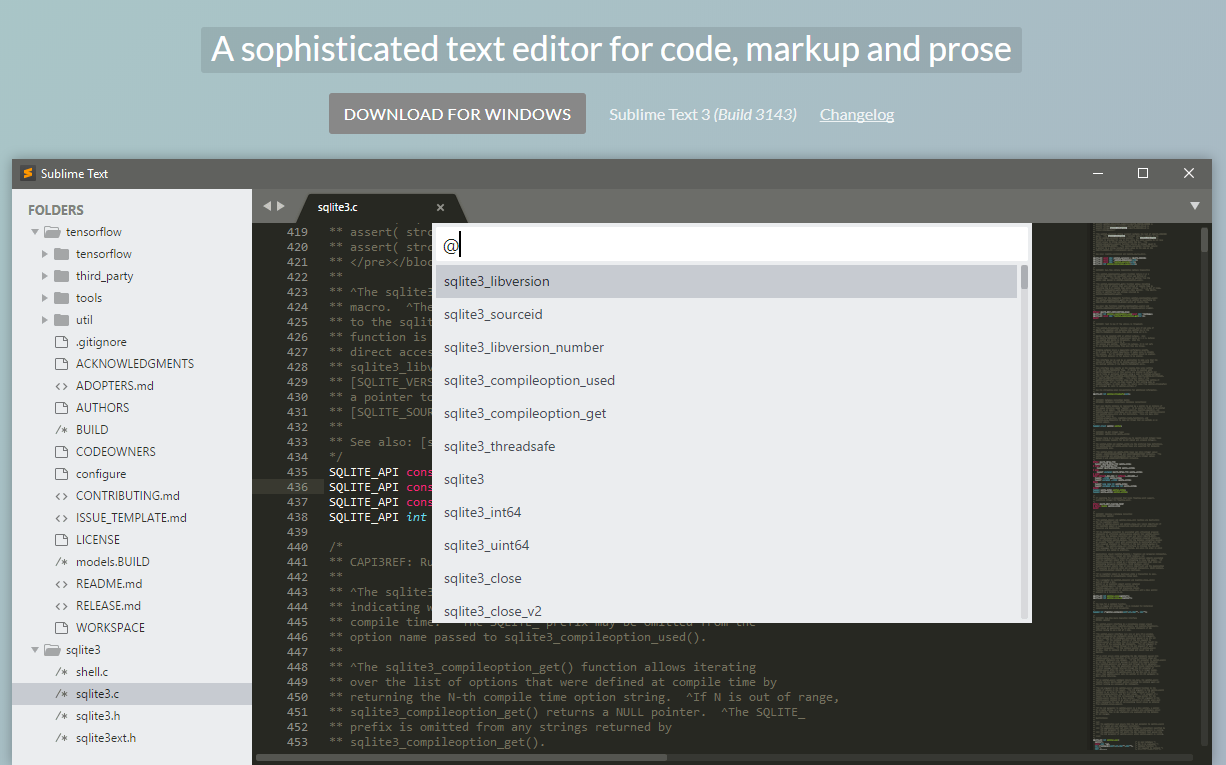Viewport: 1226px width, 765px height.
Task: Select sqlite3.c in sidebar
Action: tap(132, 694)
